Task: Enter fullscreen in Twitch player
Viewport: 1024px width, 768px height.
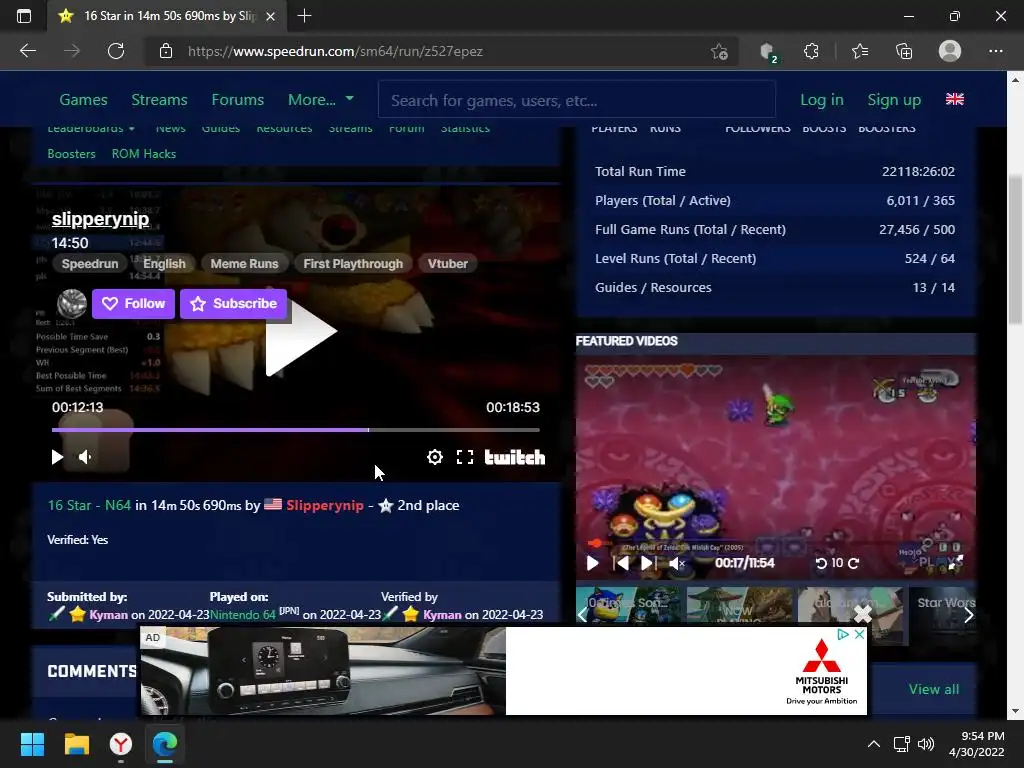Action: (x=464, y=457)
